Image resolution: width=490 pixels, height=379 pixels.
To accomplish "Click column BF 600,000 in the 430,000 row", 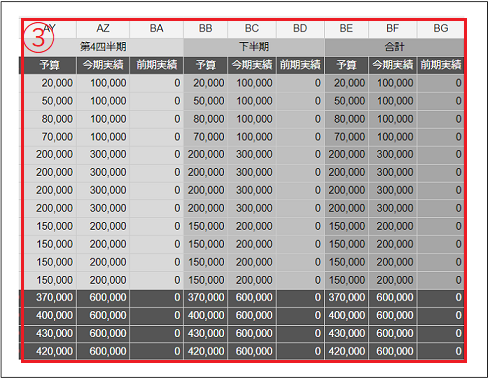I will 393,334.
